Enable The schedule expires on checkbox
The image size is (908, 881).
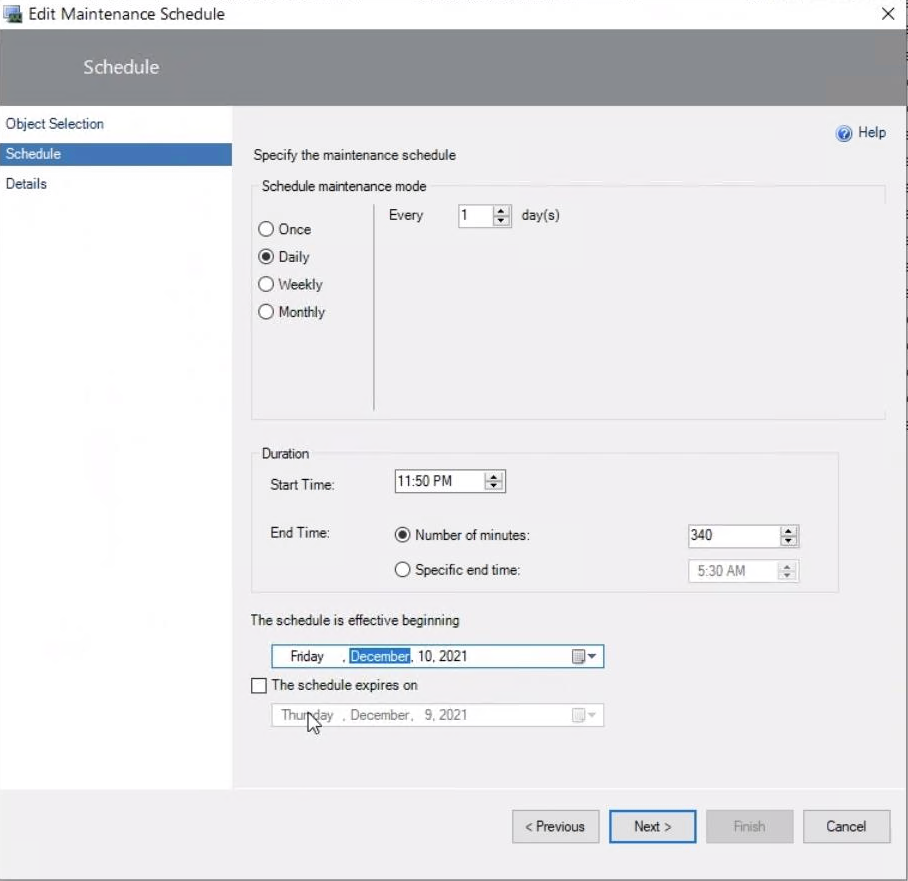259,686
